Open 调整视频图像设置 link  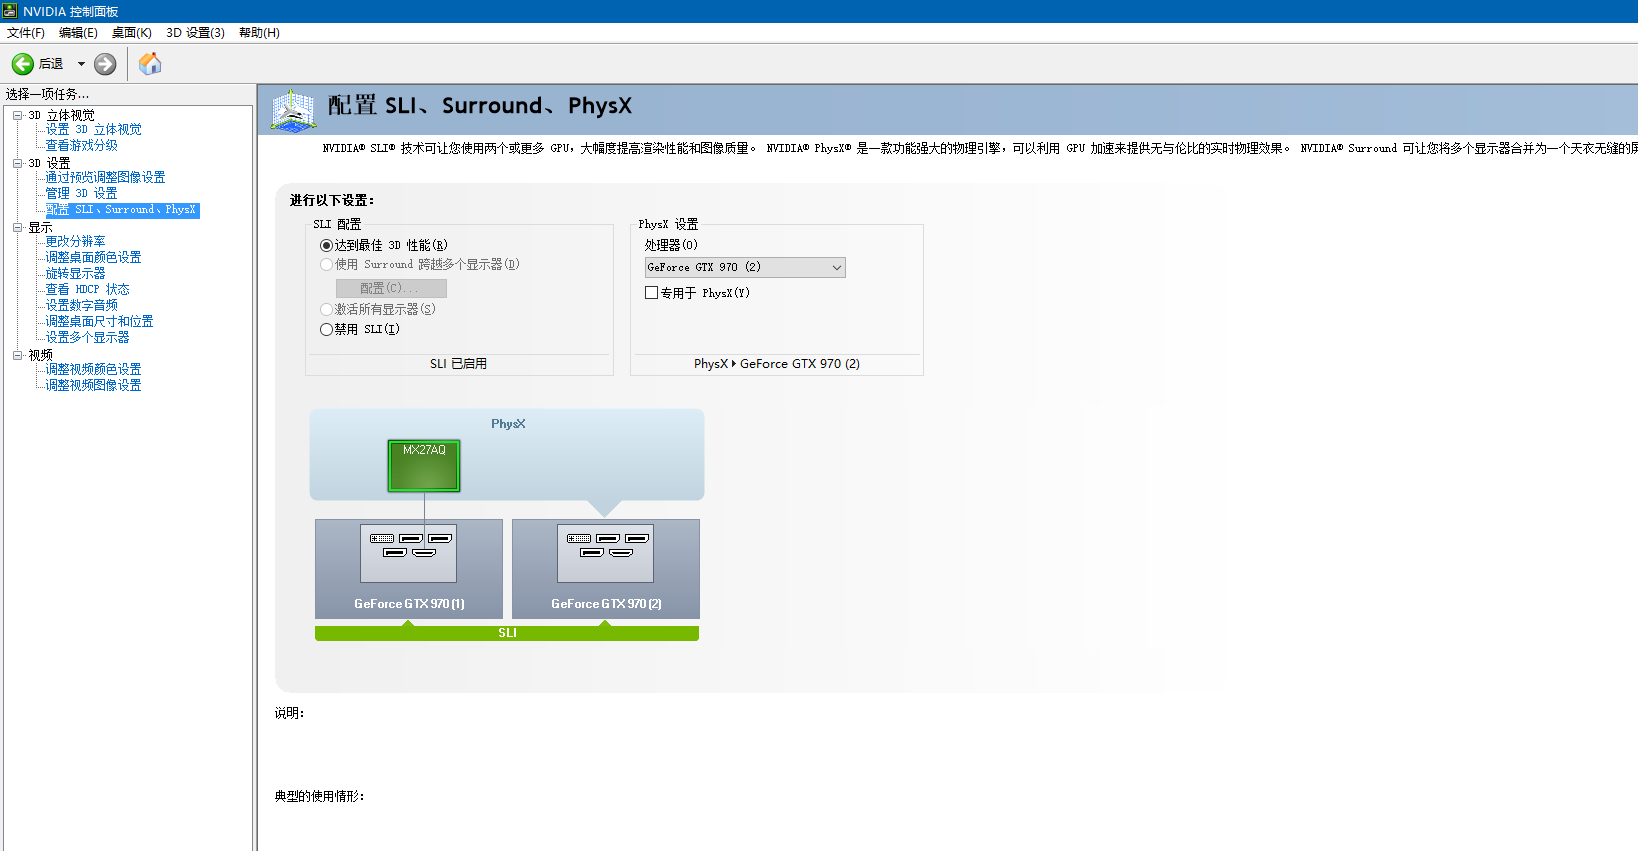click(94, 385)
